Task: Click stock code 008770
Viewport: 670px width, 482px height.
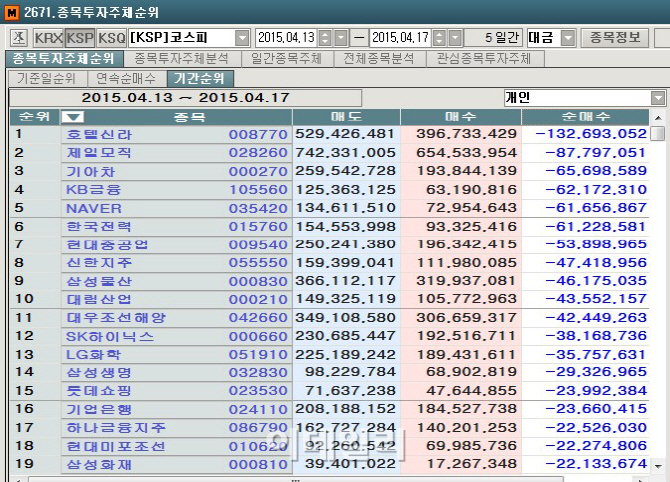Action: 258,135
